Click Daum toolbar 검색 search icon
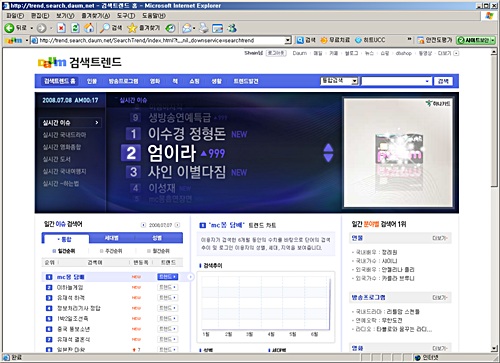Viewport: 500px width, 363px height. point(306,40)
